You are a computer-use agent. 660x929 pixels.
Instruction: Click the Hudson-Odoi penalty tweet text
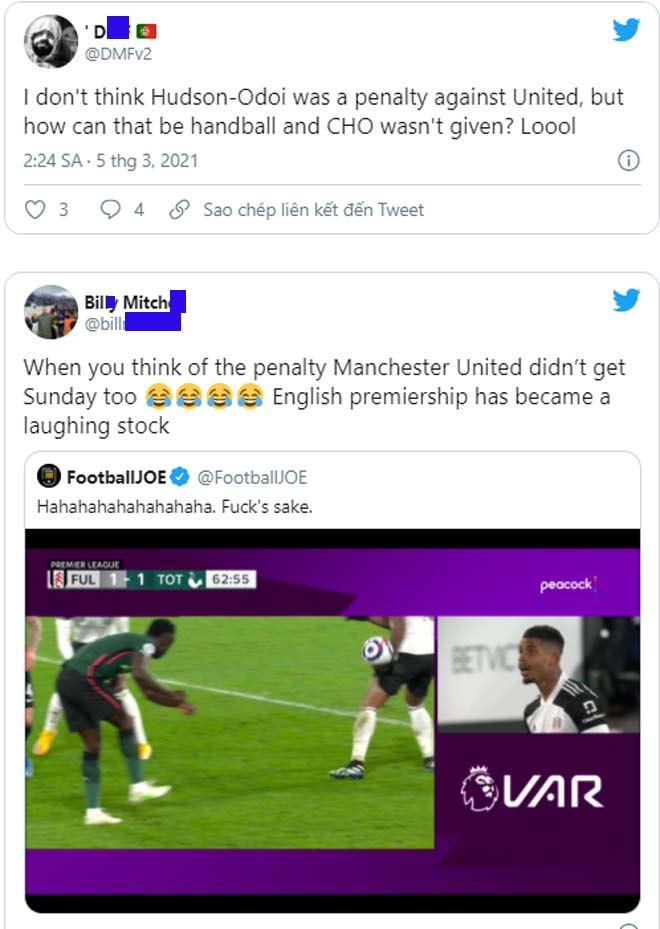323,113
